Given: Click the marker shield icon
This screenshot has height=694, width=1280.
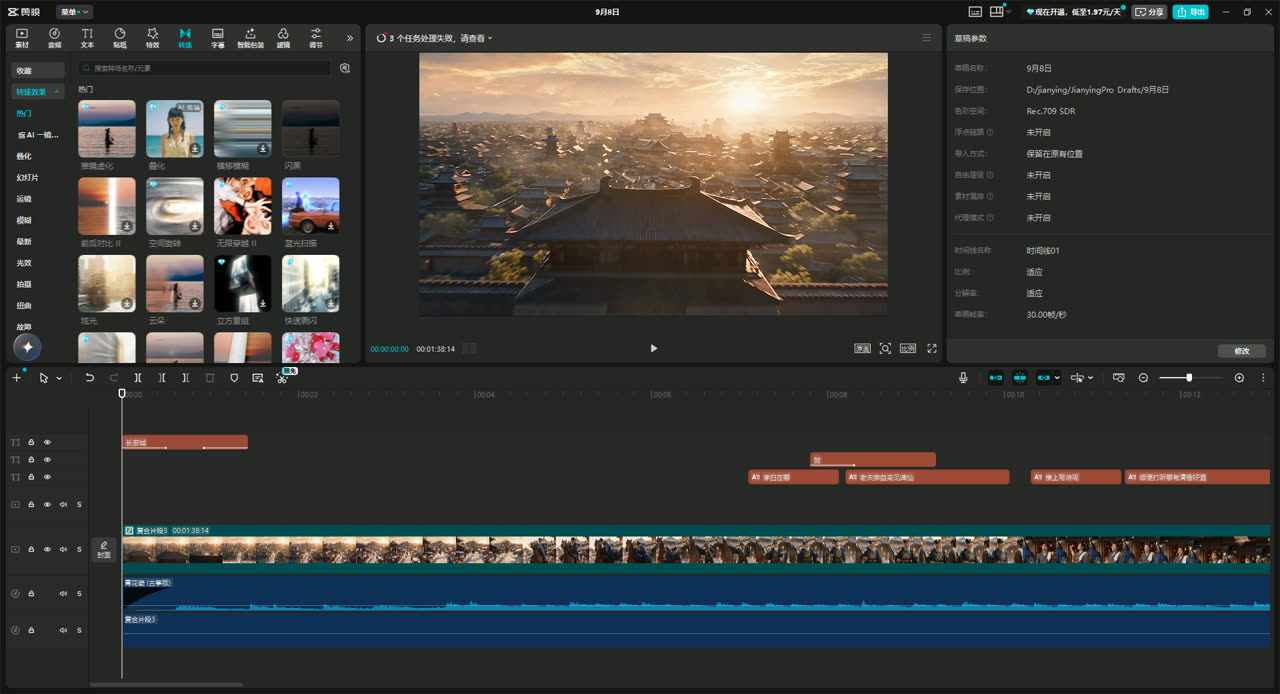Looking at the screenshot, I should point(234,378).
